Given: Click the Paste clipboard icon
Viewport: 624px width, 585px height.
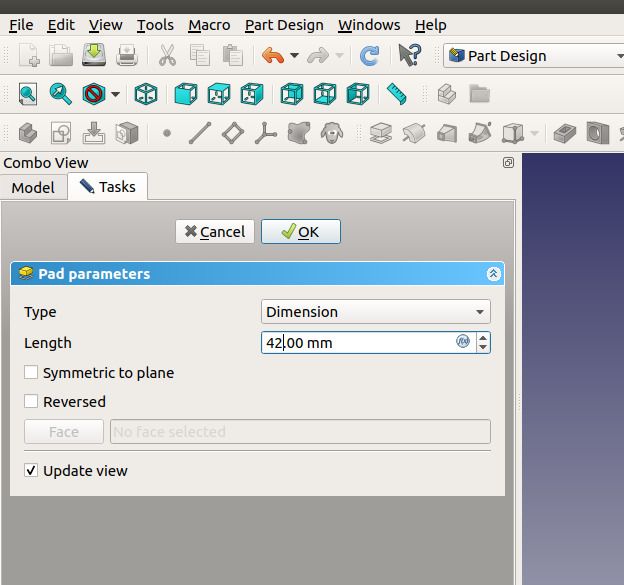Looking at the screenshot, I should click(233, 55).
